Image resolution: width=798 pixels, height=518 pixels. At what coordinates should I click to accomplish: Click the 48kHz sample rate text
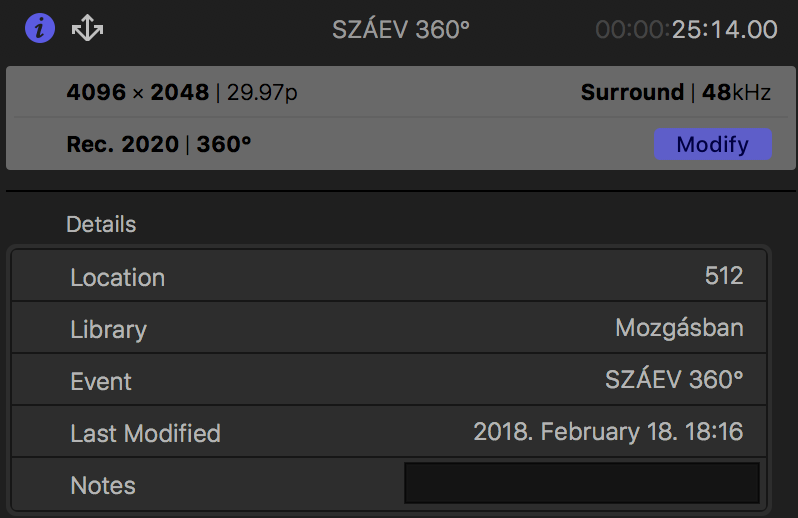tap(736, 92)
